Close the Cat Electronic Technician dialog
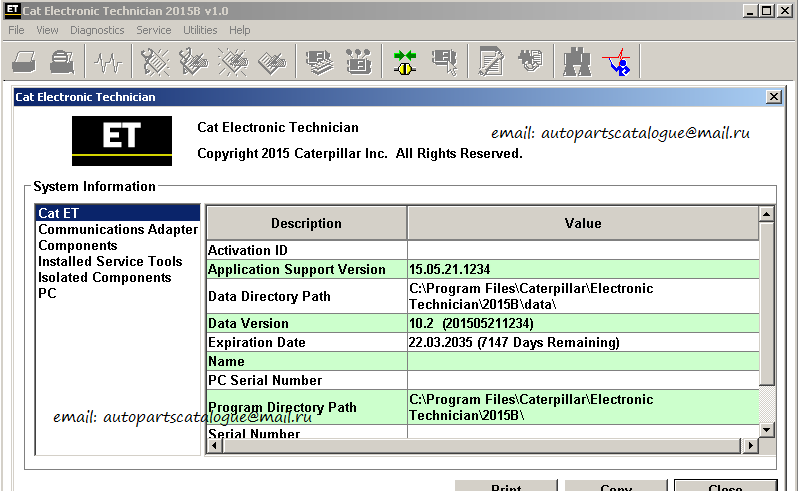Viewport: 798px width, 491px height. coord(774,97)
